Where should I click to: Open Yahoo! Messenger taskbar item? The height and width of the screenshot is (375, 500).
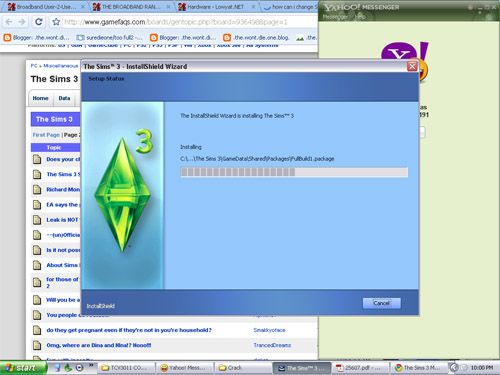coord(185,368)
